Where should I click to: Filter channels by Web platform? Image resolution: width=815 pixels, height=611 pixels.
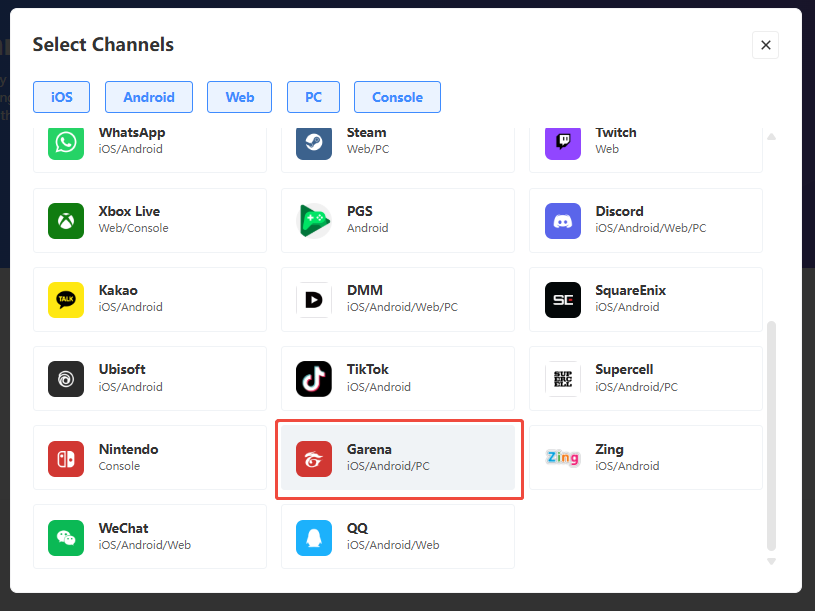(240, 97)
